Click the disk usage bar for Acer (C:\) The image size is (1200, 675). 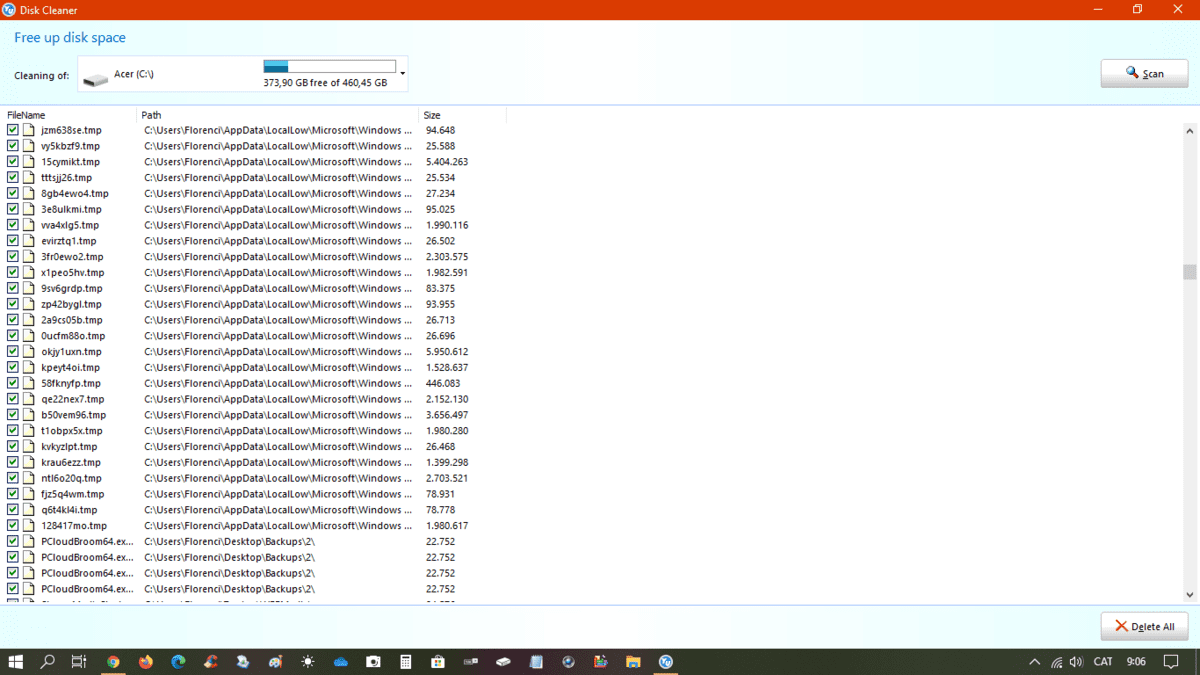329,67
